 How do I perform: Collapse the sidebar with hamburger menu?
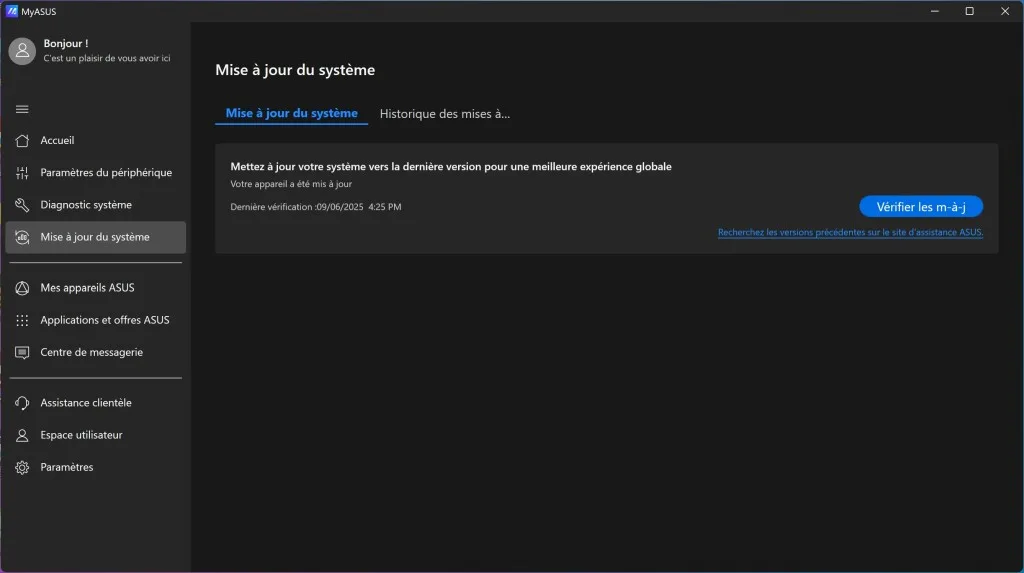[22, 109]
